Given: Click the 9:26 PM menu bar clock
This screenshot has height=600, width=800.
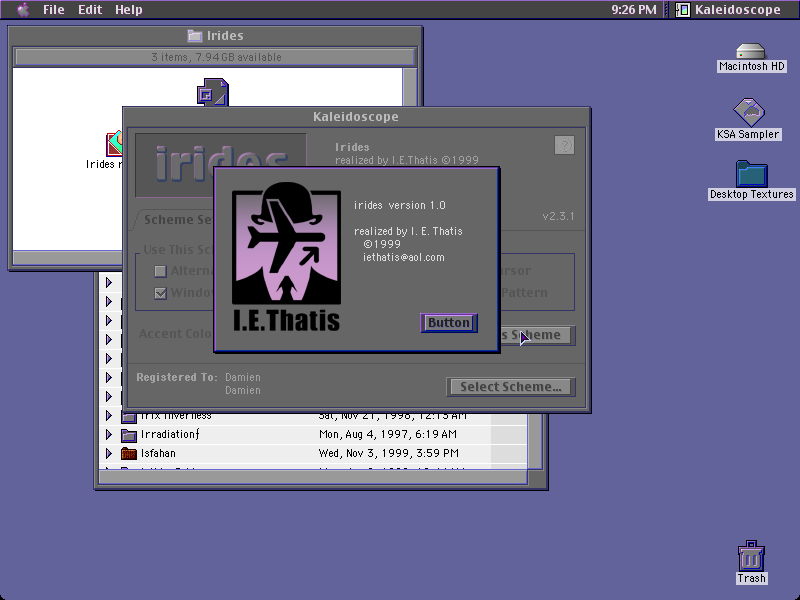Looking at the screenshot, I should point(634,10).
